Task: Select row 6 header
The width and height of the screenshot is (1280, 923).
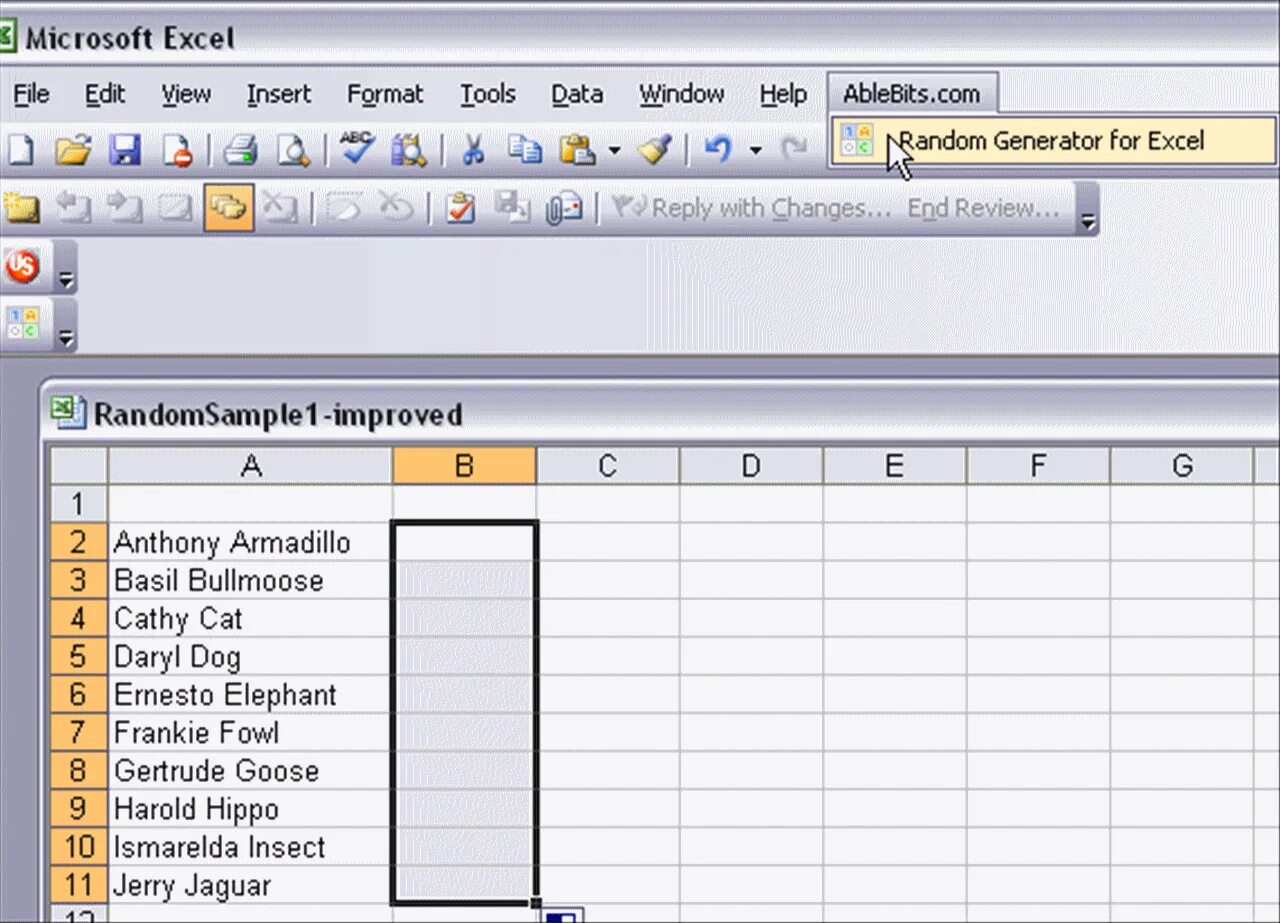Action: tap(79, 694)
